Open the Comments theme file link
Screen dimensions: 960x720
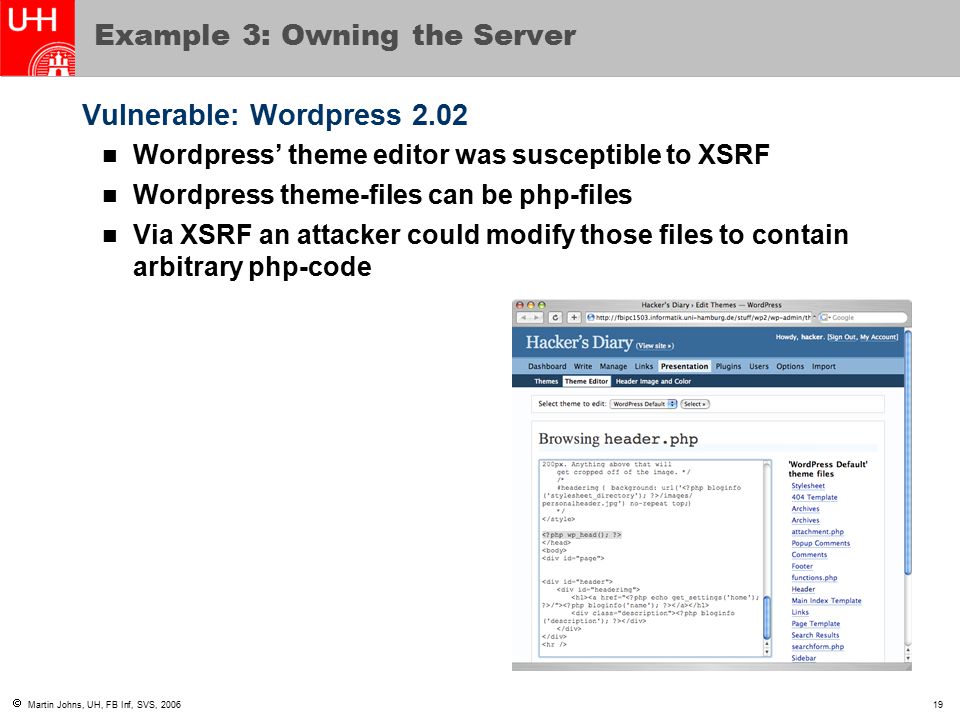point(809,555)
